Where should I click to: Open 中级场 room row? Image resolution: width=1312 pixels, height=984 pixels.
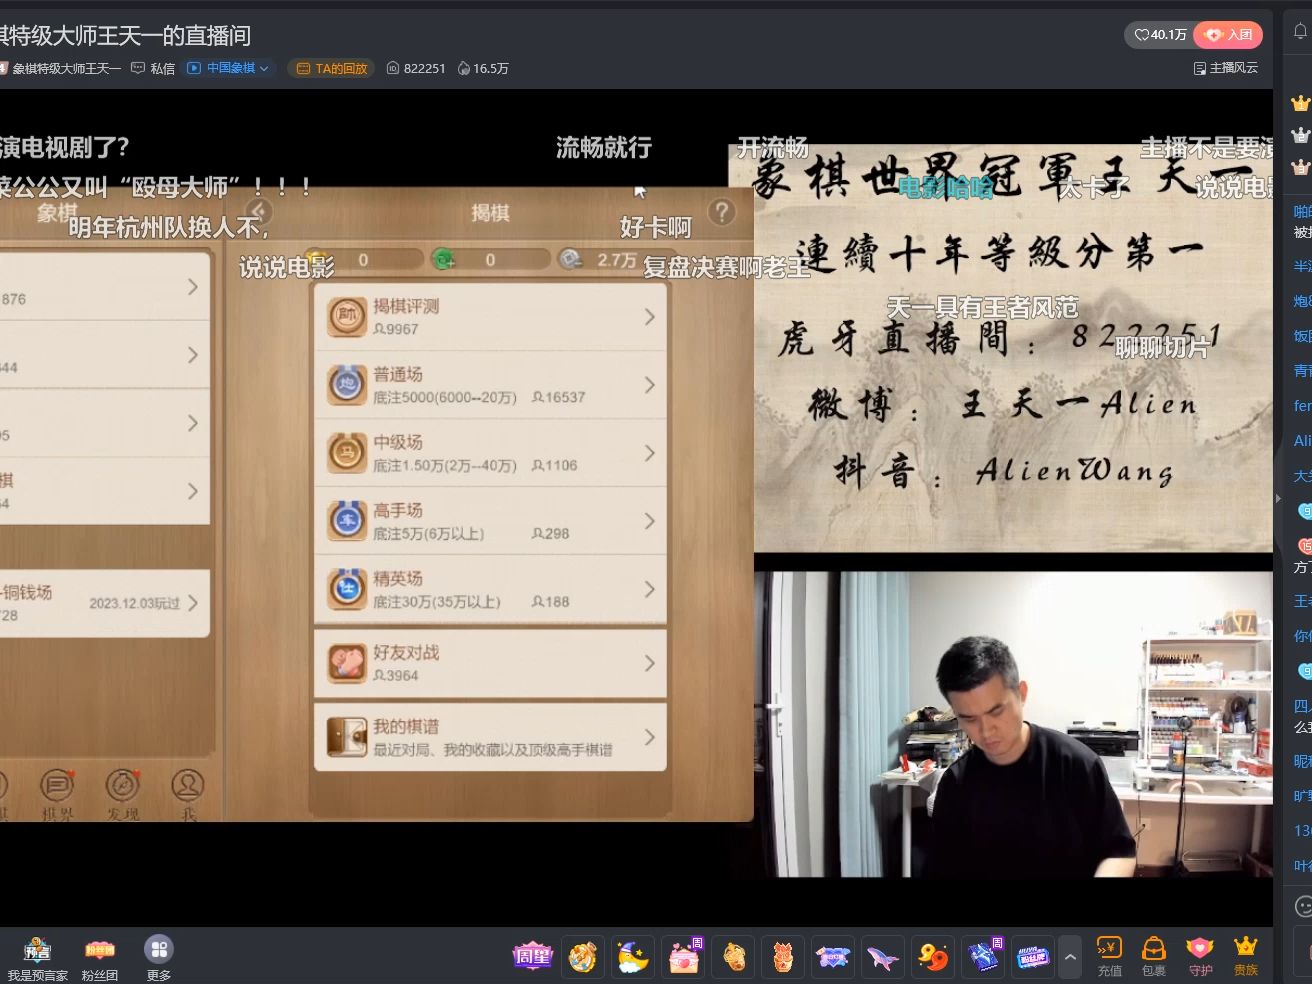point(490,452)
